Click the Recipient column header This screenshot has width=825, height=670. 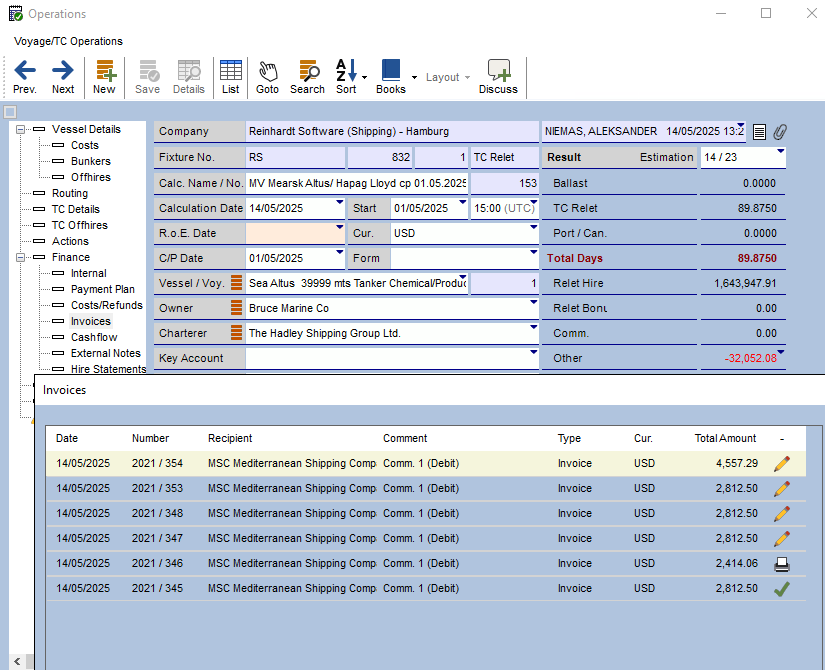click(230, 438)
